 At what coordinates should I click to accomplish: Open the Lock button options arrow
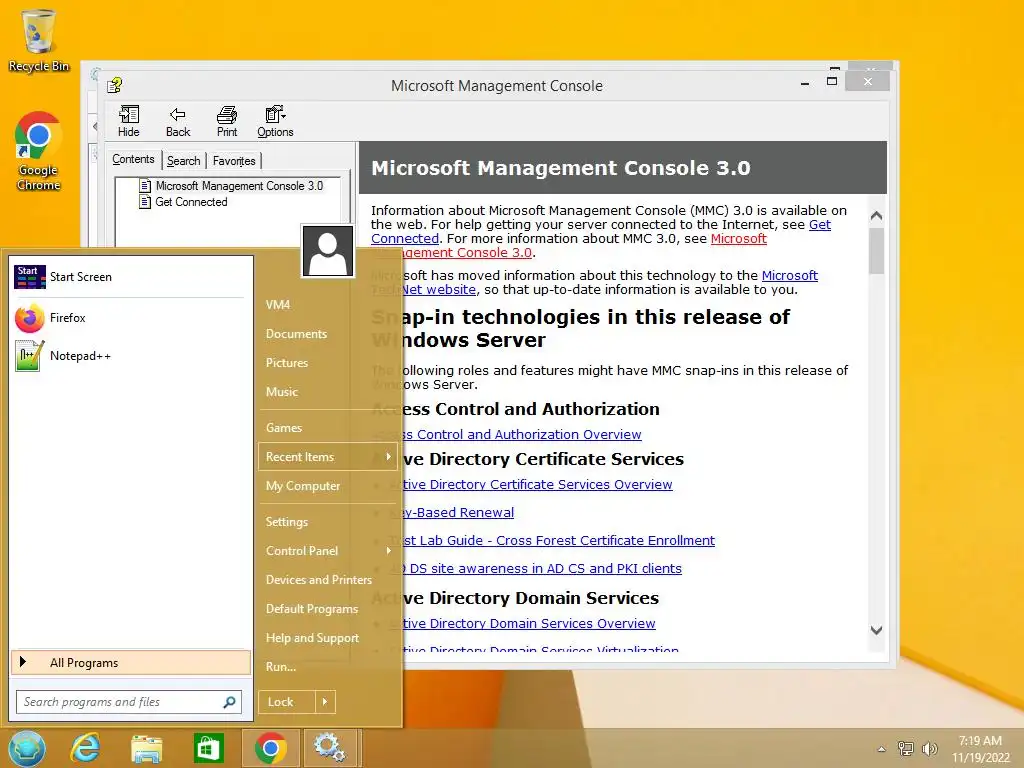point(325,702)
